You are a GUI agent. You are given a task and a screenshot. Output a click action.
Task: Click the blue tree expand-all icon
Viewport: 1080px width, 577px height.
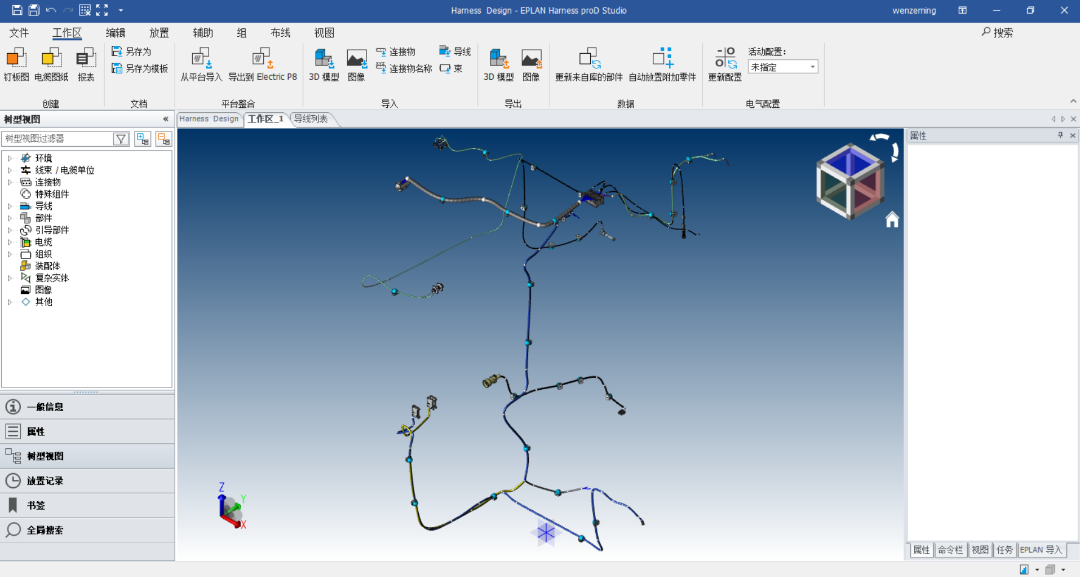[143, 138]
